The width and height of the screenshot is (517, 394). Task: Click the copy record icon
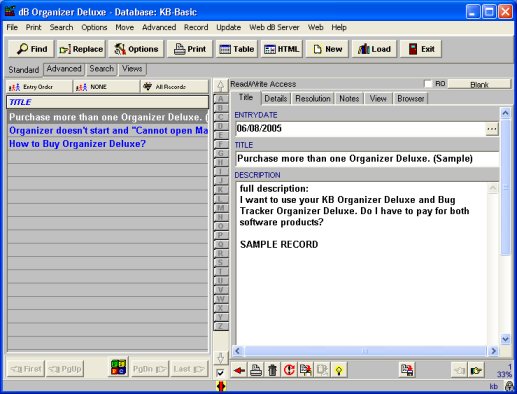tap(306, 370)
